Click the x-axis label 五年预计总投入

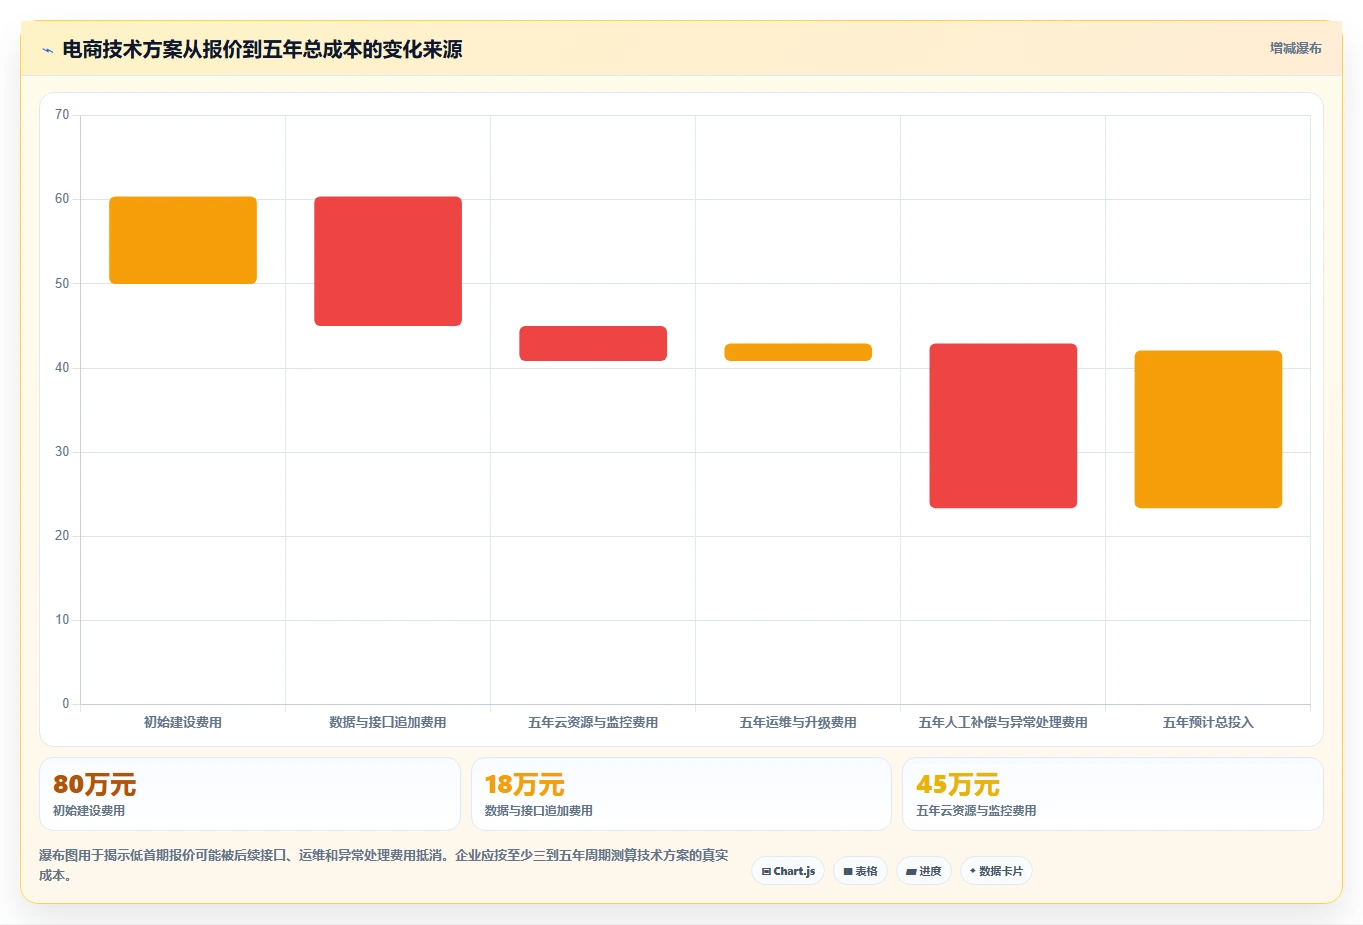click(1208, 722)
